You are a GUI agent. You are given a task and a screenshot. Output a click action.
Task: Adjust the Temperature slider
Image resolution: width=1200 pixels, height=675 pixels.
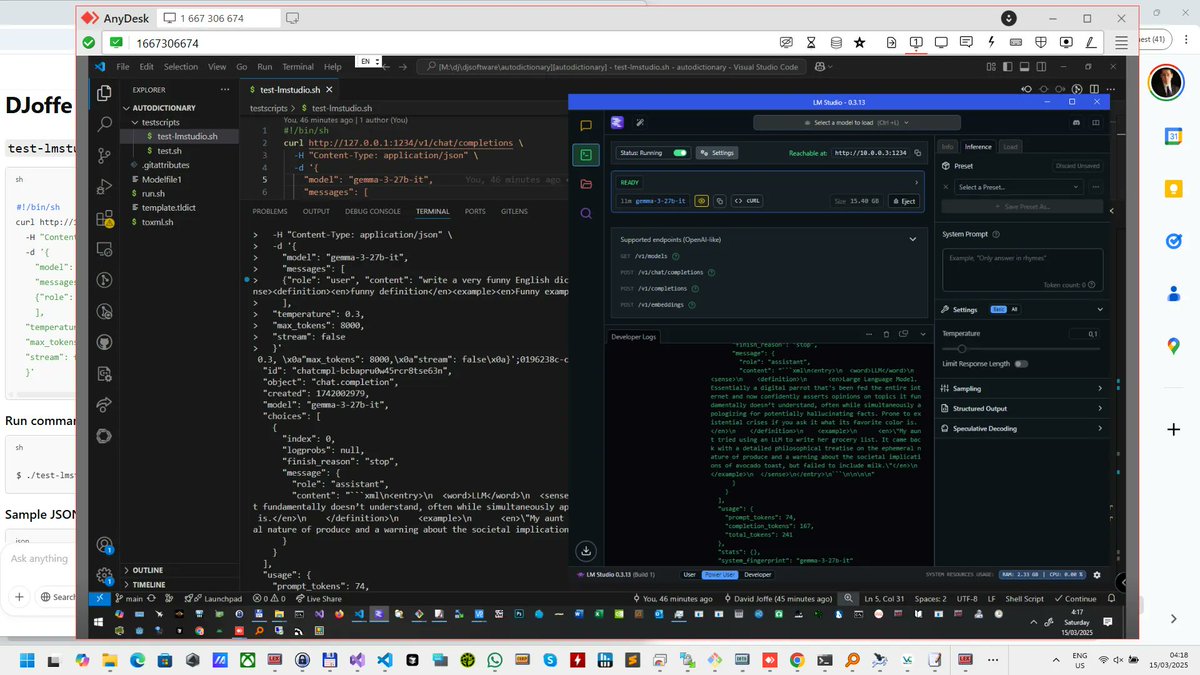[963, 348]
